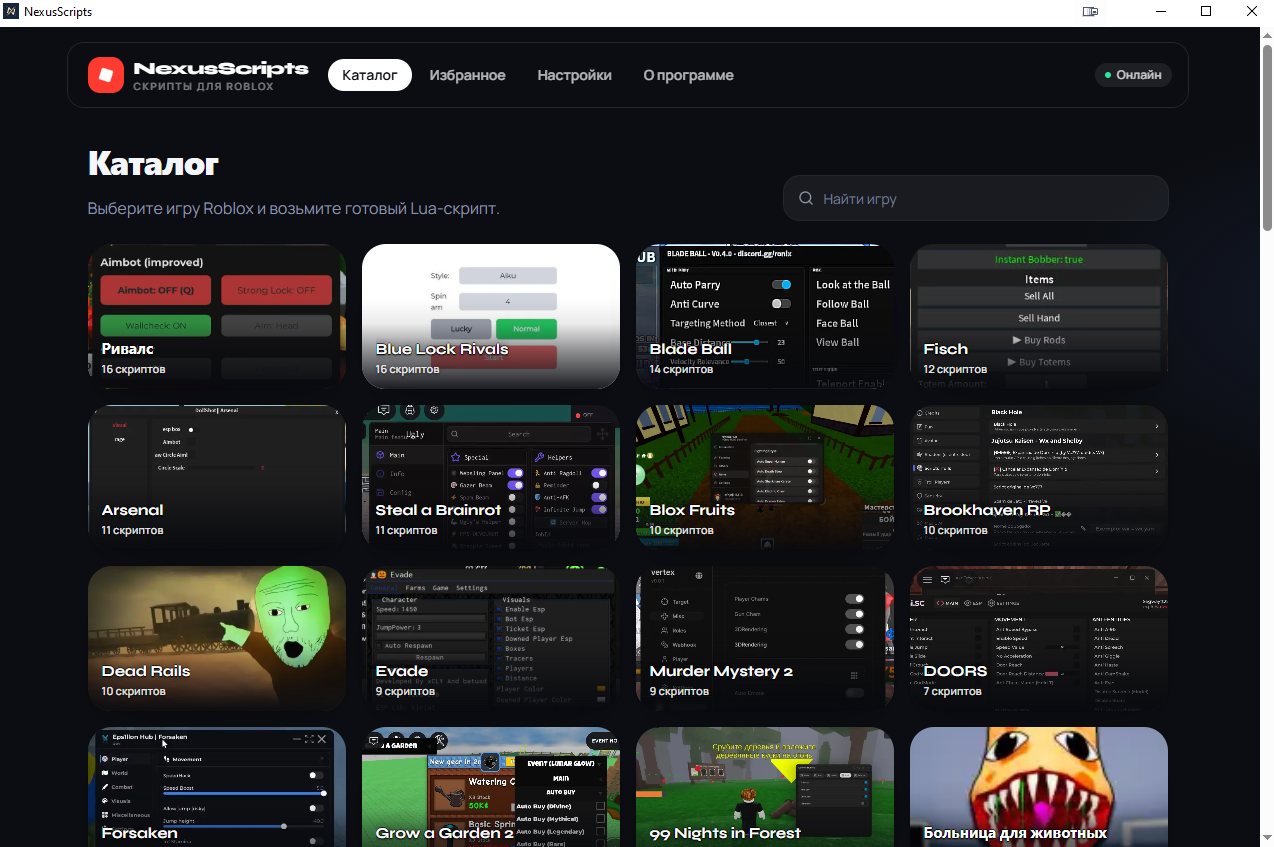Screen dimensions: 1274x847
Task: Click the scrollbar up arrow
Action: click(1266, 35)
